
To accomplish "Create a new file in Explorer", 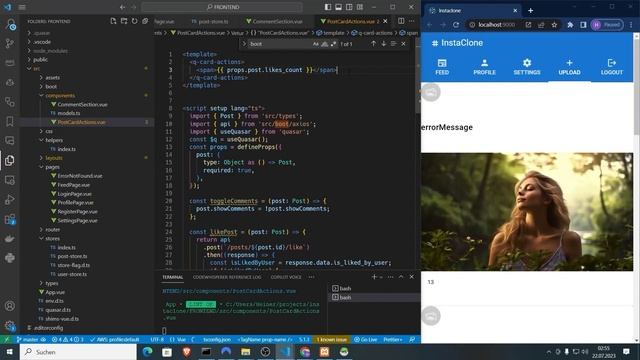I will point(113,21).
